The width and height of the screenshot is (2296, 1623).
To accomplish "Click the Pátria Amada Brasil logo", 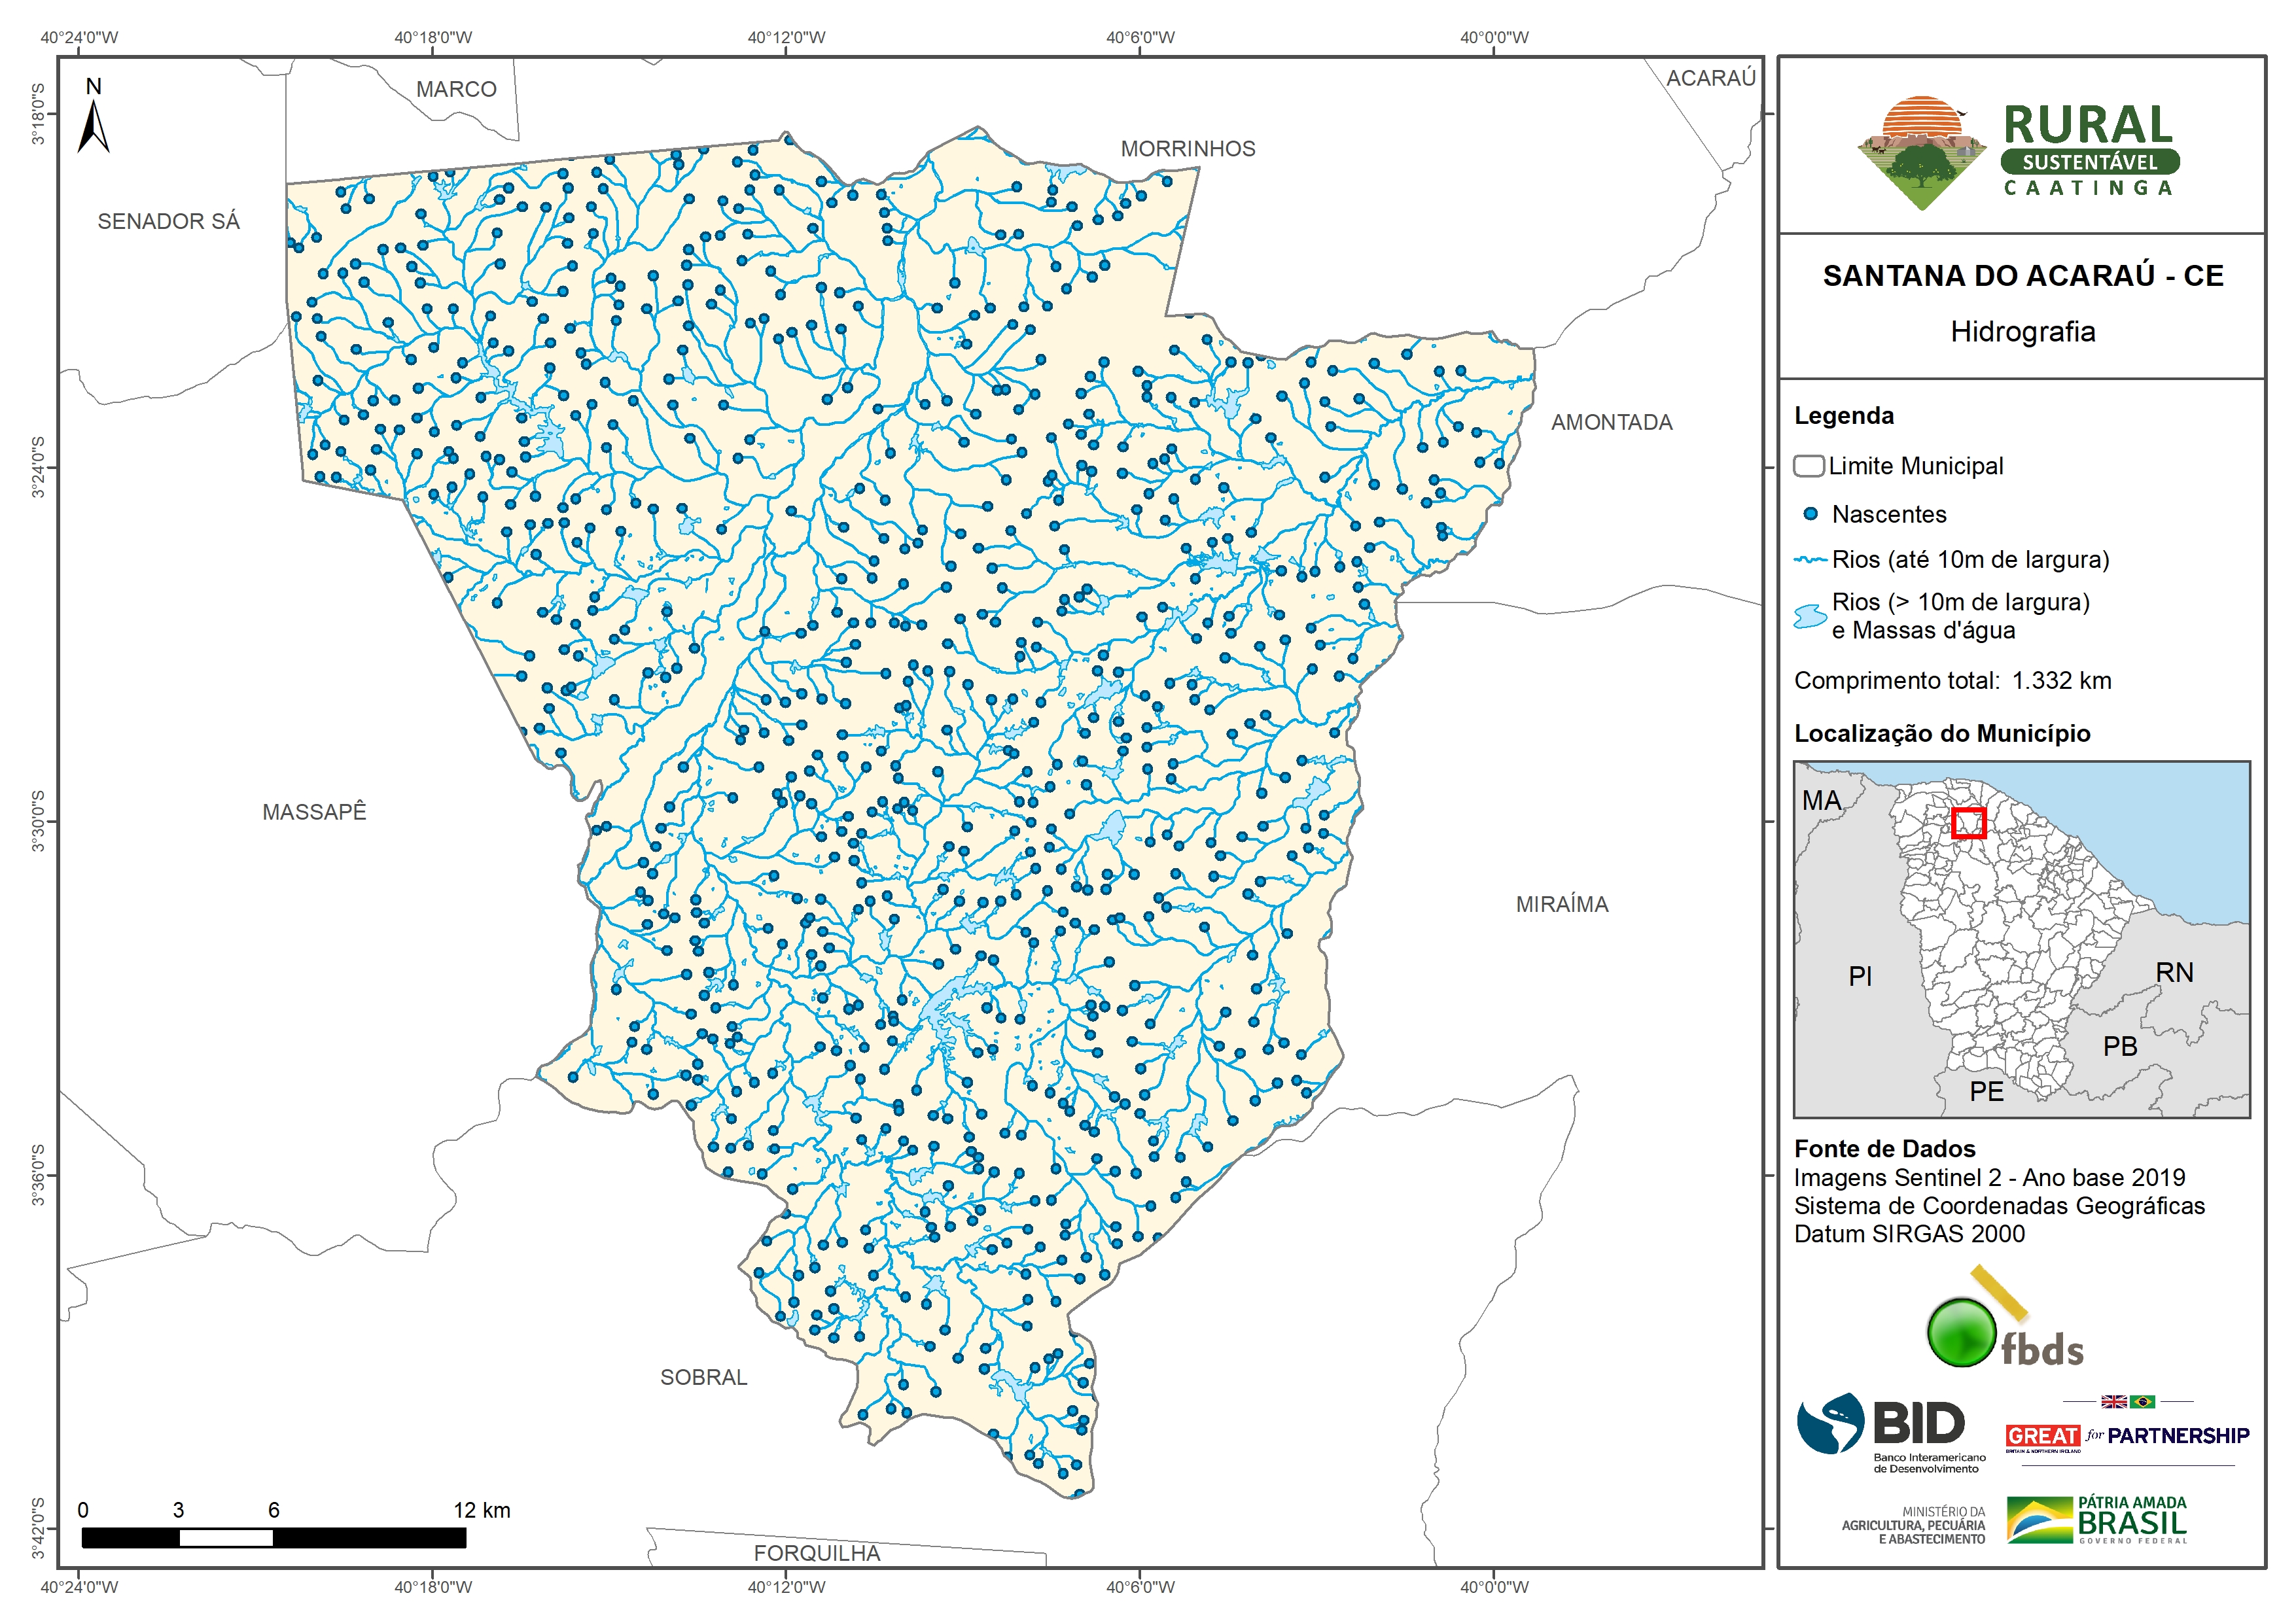I will (2097, 1521).
